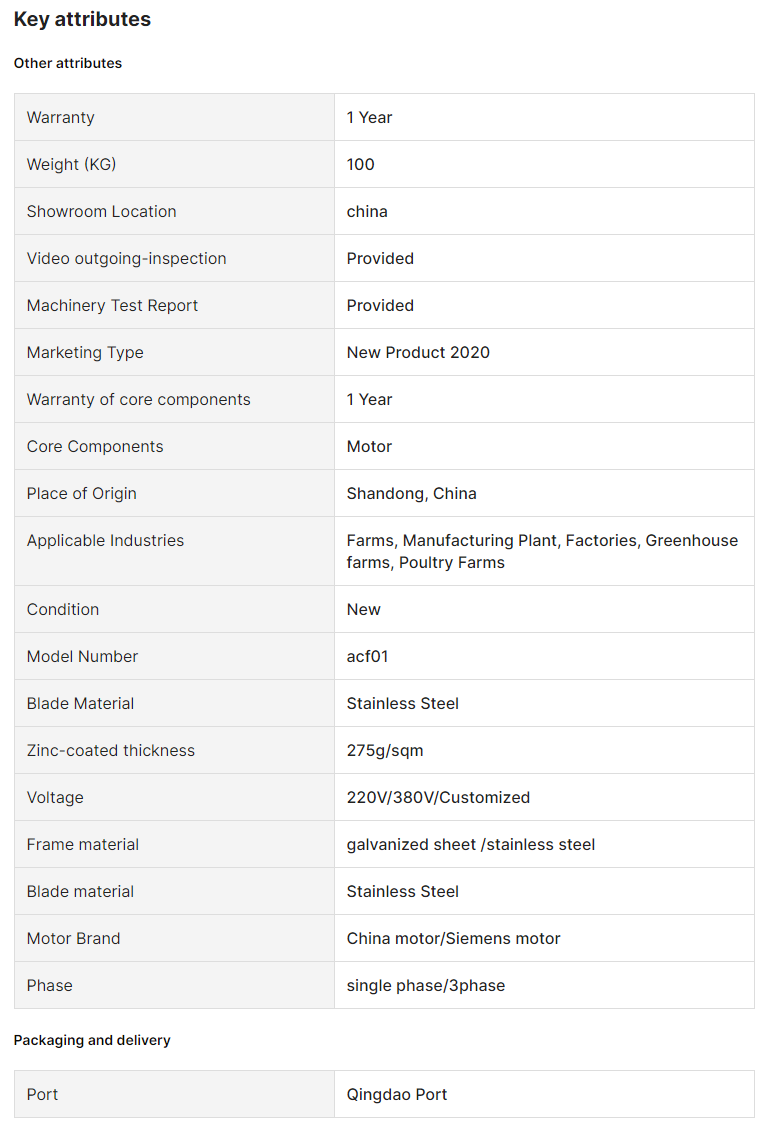Screen dimensions: 776x1140
Task: Select the Condition New value
Action: [363, 610]
